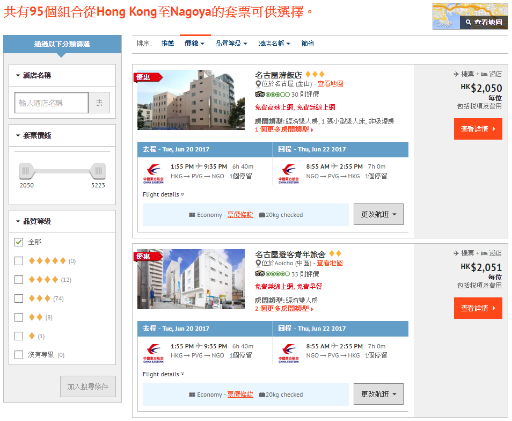Open fare conditions link in second package
This screenshot has width=512, height=421.
[x=240, y=394]
